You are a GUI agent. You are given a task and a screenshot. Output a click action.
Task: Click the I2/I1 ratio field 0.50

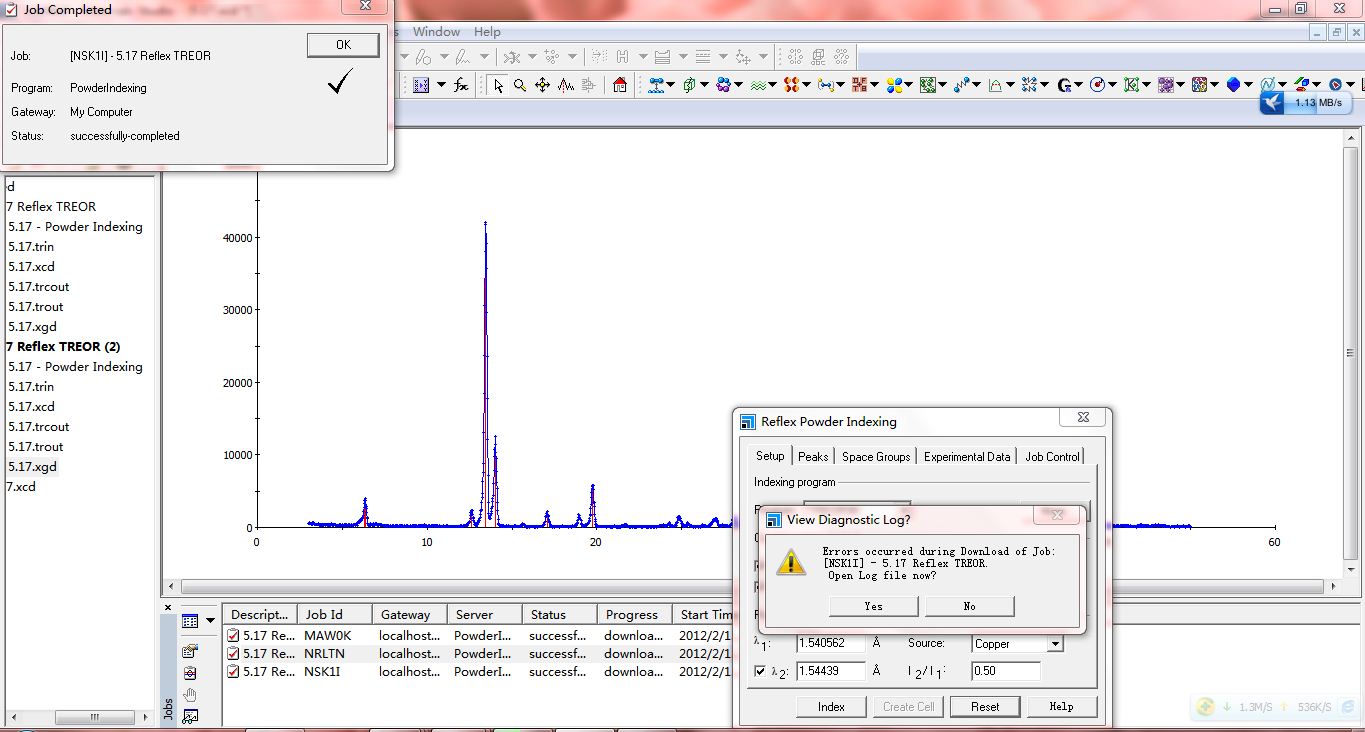[1006, 671]
